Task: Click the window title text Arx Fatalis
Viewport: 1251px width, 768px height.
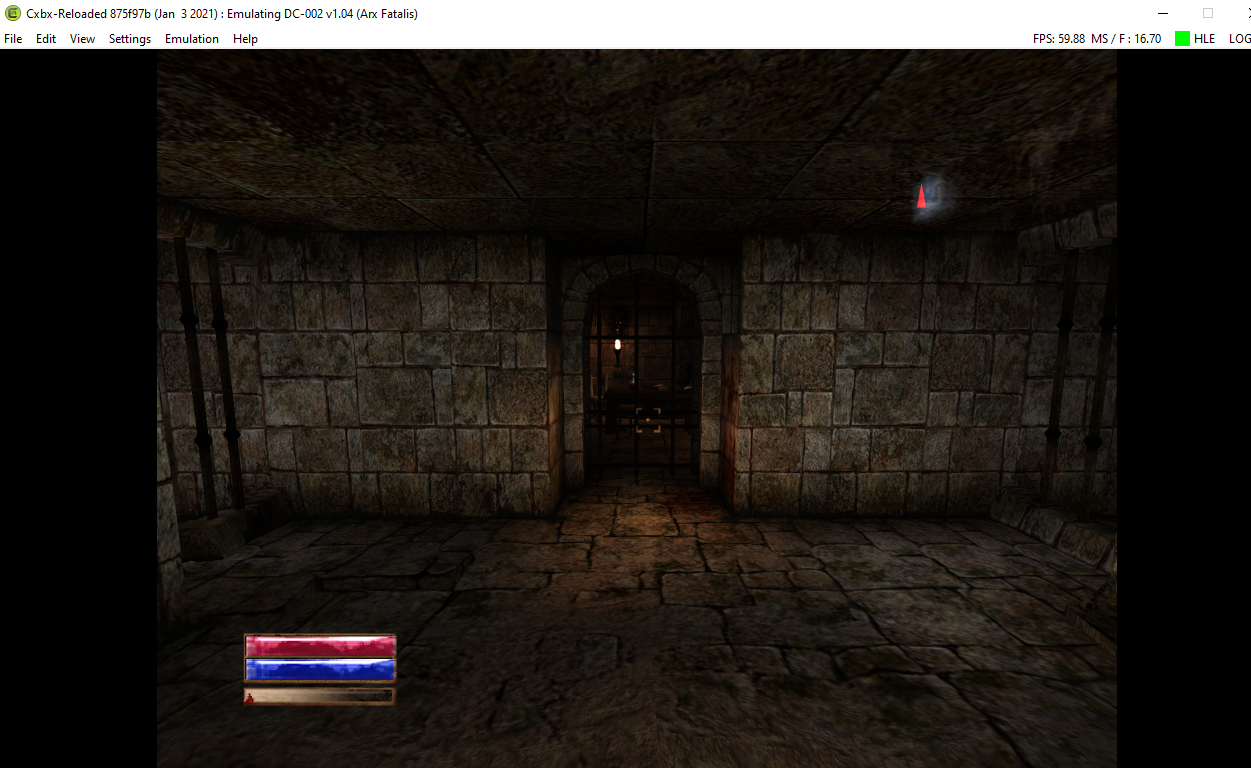Action: 387,14
